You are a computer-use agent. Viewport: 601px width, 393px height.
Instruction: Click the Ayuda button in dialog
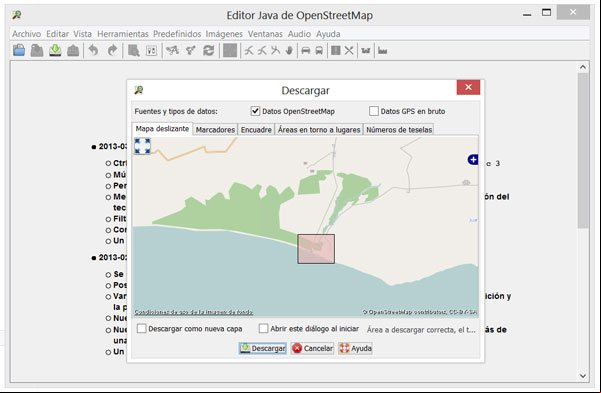click(x=355, y=348)
